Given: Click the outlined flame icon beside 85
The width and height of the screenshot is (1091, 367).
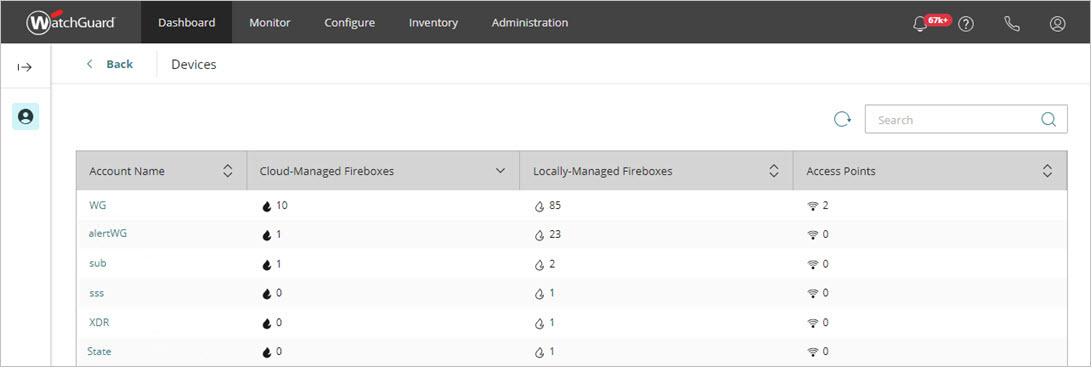Looking at the screenshot, I should click(x=539, y=206).
